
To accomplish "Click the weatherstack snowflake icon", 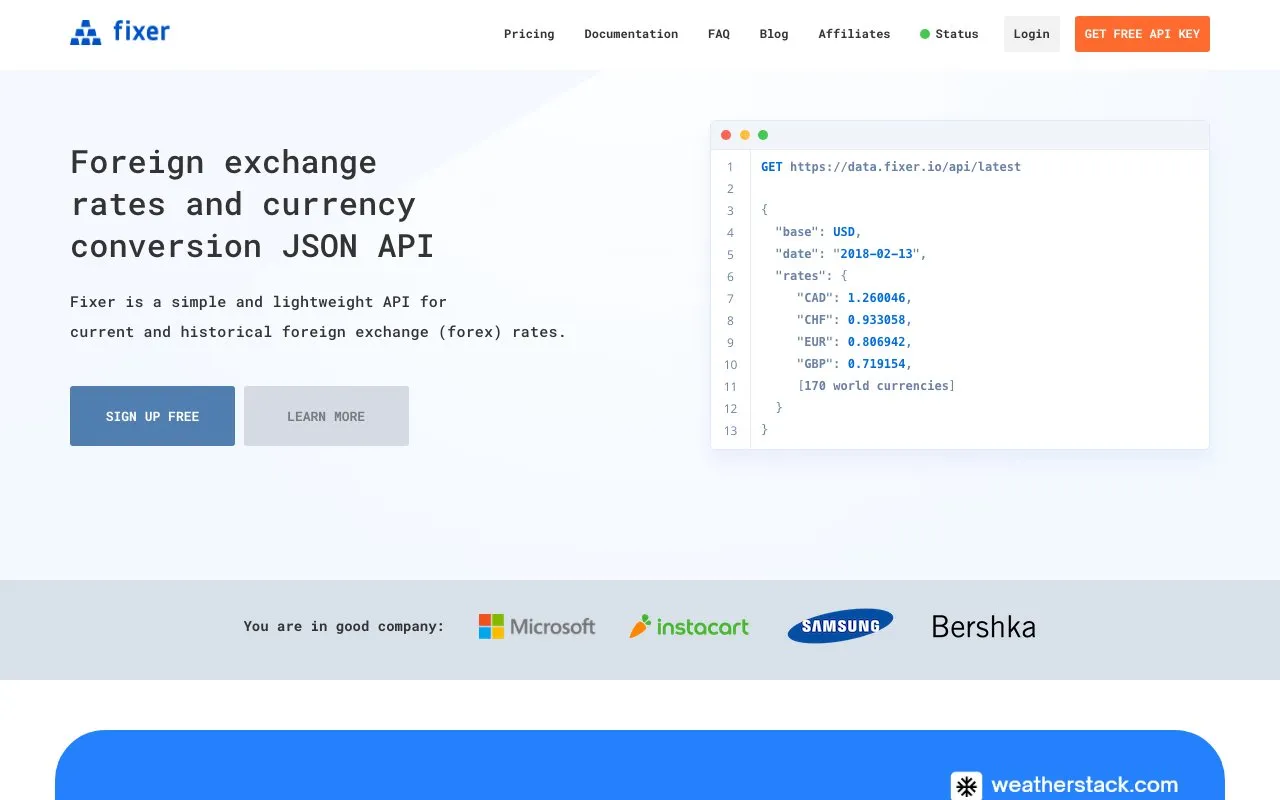I will pyautogui.click(x=966, y=786).
